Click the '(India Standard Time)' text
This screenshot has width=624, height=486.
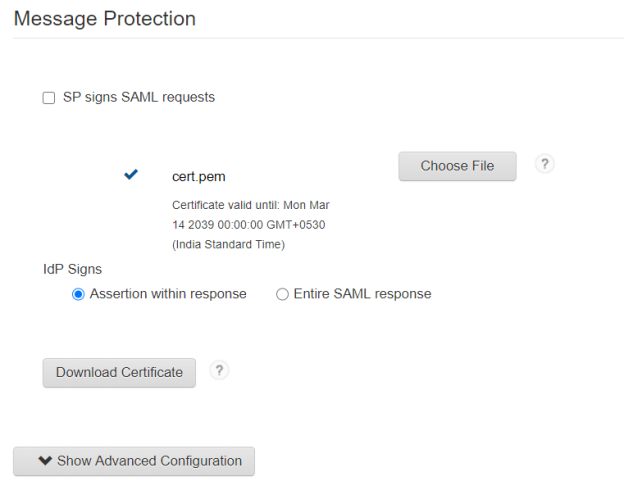(x=228, y=244)
